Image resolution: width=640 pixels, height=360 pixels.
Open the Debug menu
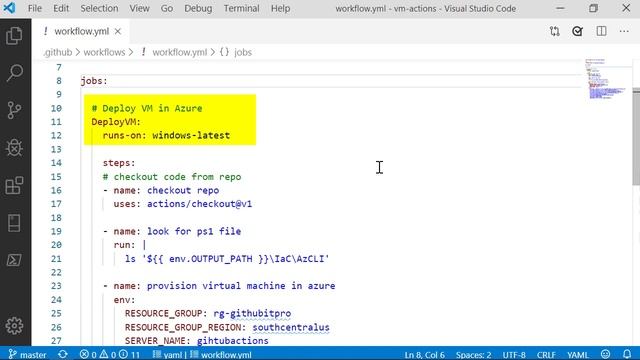tap(198, 8)
